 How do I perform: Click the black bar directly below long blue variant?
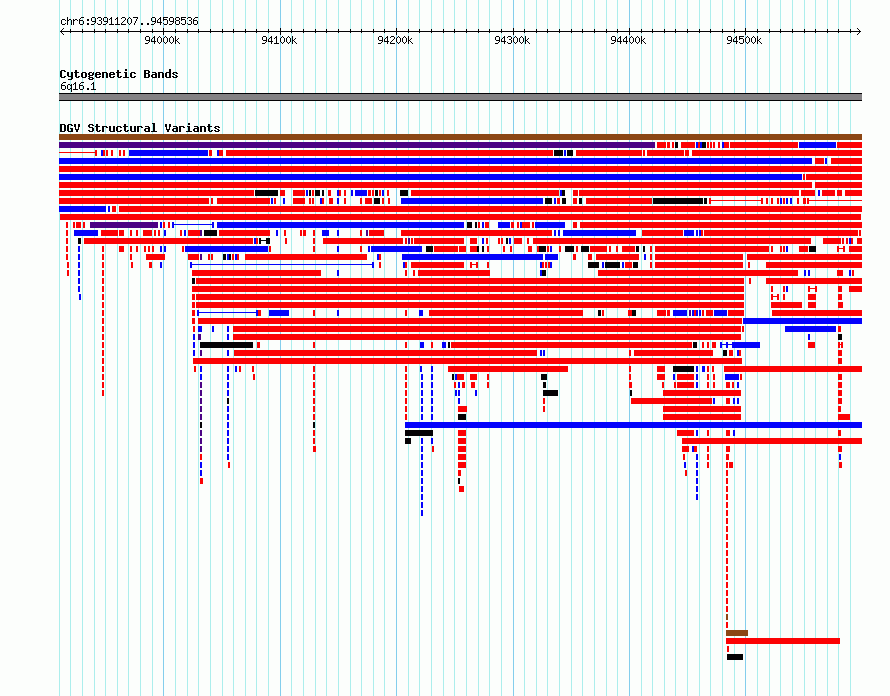pyautogui.click(x=419, y=433)
